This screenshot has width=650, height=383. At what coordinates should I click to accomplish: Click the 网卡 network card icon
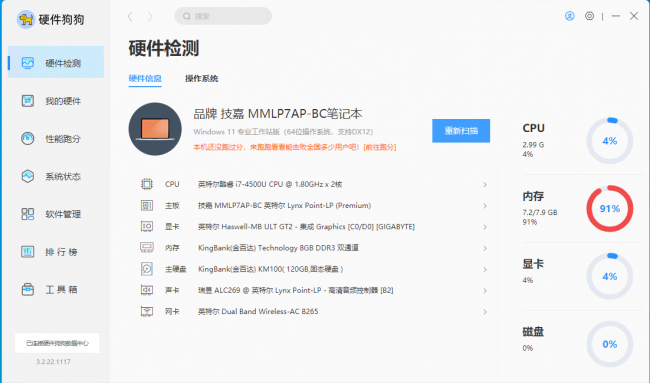point(147,311)
